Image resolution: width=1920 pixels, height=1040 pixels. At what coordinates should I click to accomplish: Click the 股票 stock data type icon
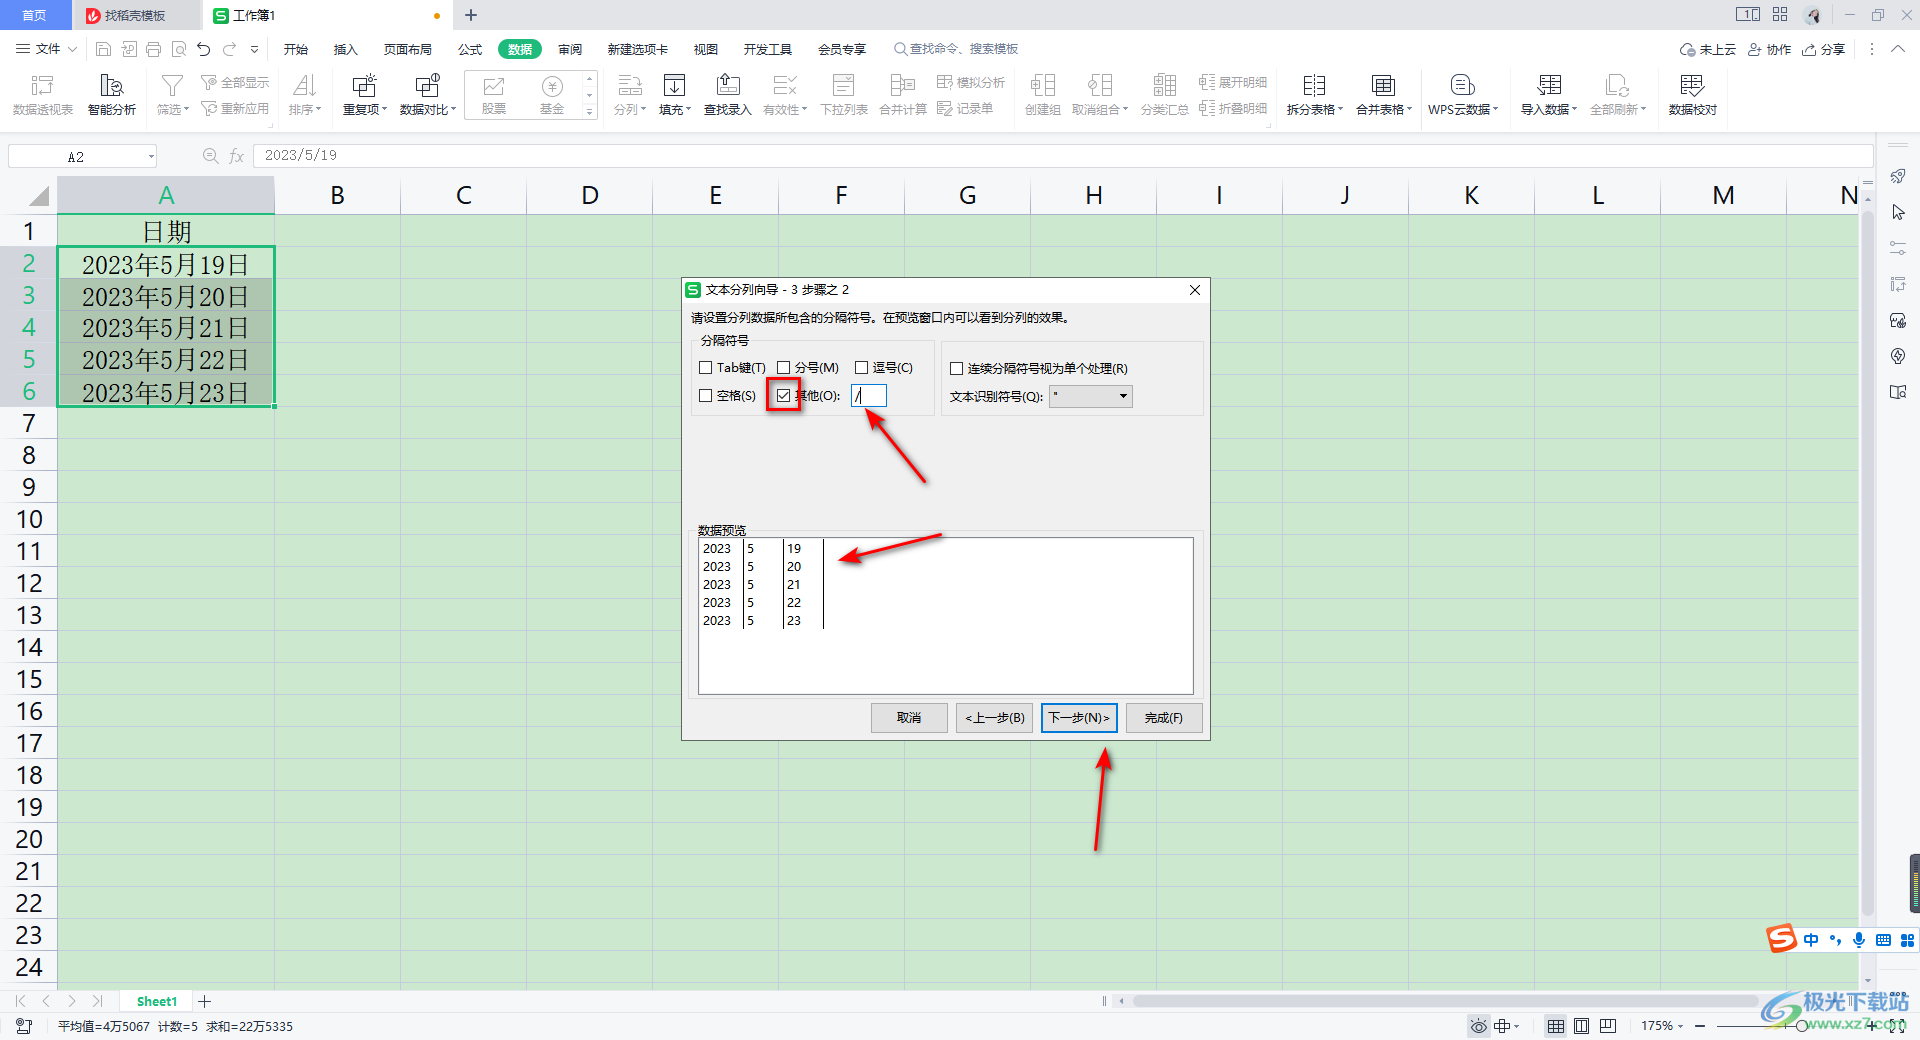(x=494, y=95)
